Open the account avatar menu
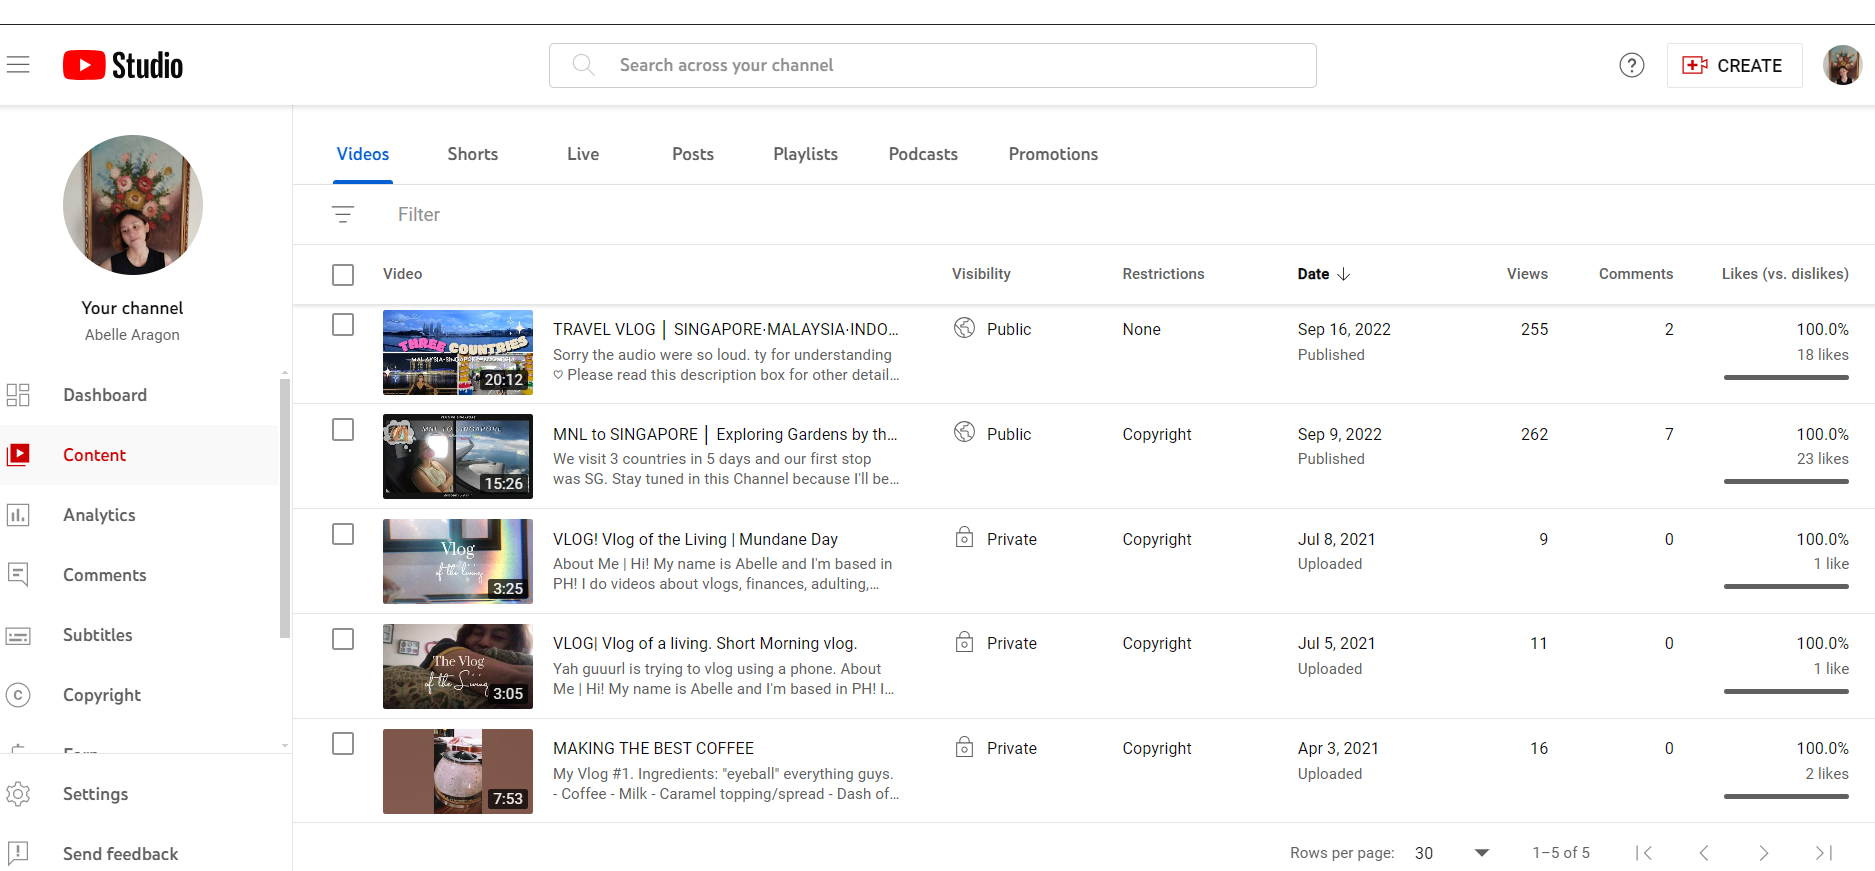1875x871 pixels. 1841,65
